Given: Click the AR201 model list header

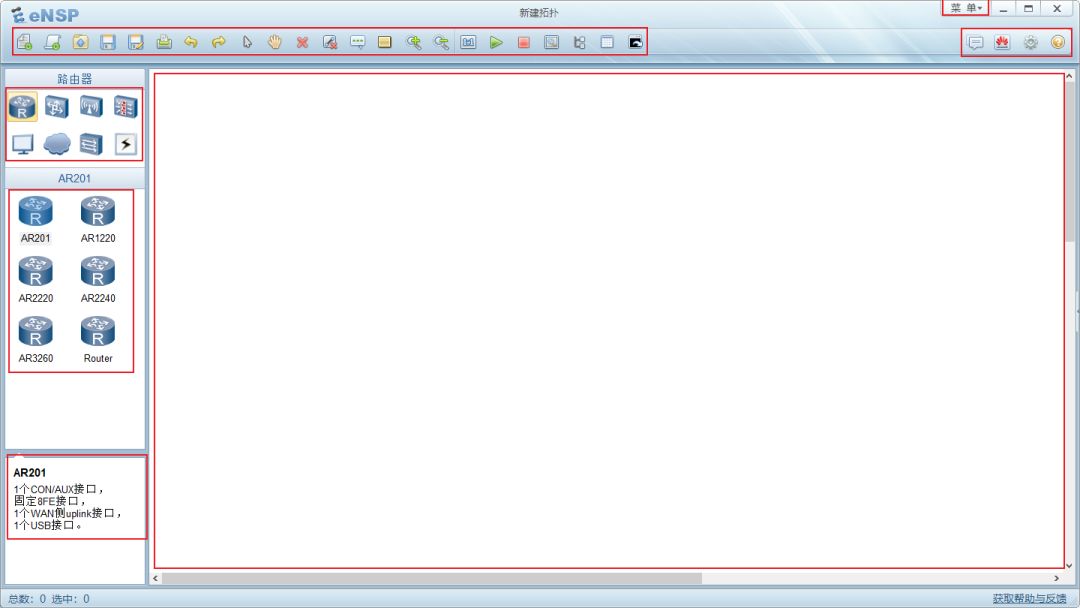Looking at the screenshot, I should pos(74,178).
